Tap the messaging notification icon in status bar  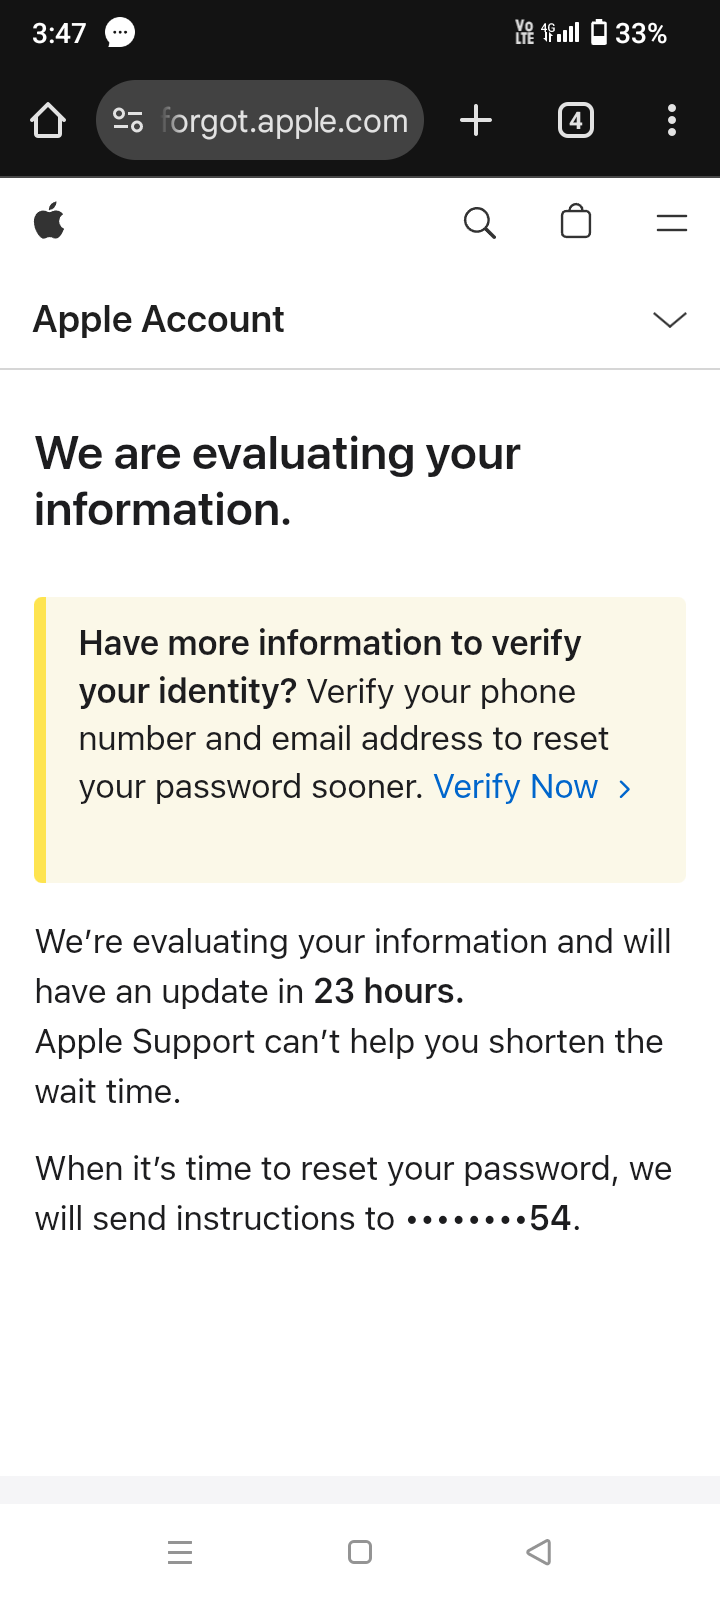click(120, 33)
